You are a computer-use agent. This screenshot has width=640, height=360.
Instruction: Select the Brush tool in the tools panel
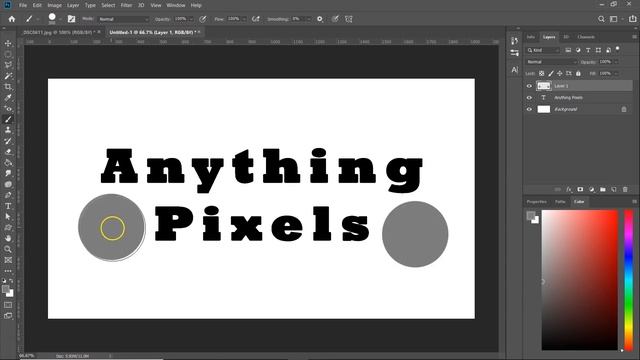pyautogui.click(x=8, y=119)
